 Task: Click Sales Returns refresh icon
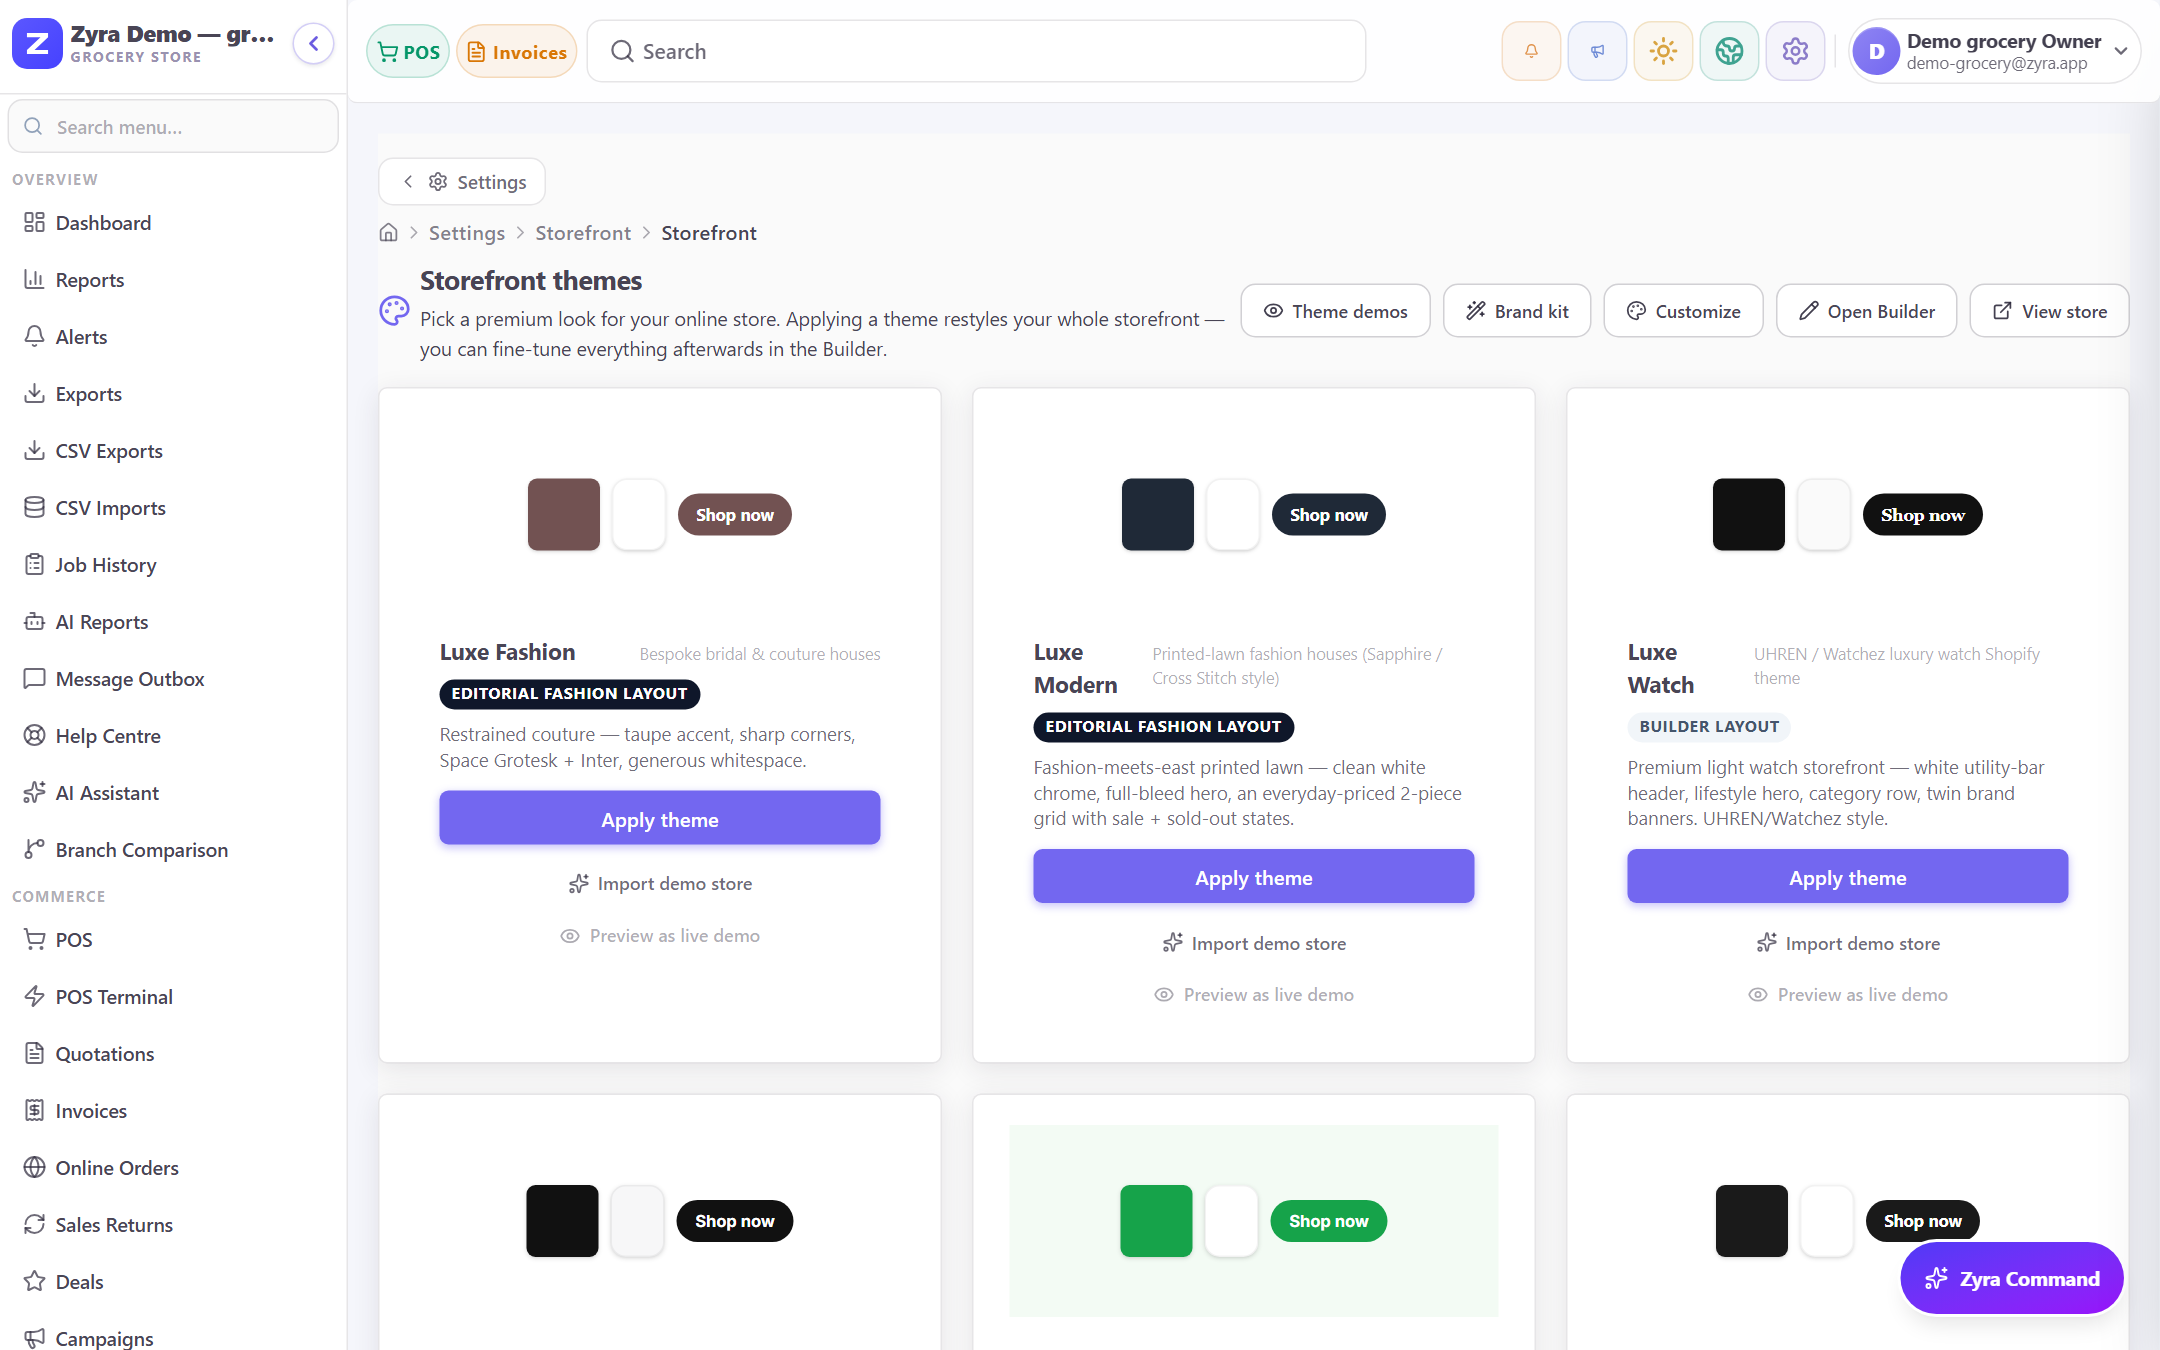(x=35, y=1225)
